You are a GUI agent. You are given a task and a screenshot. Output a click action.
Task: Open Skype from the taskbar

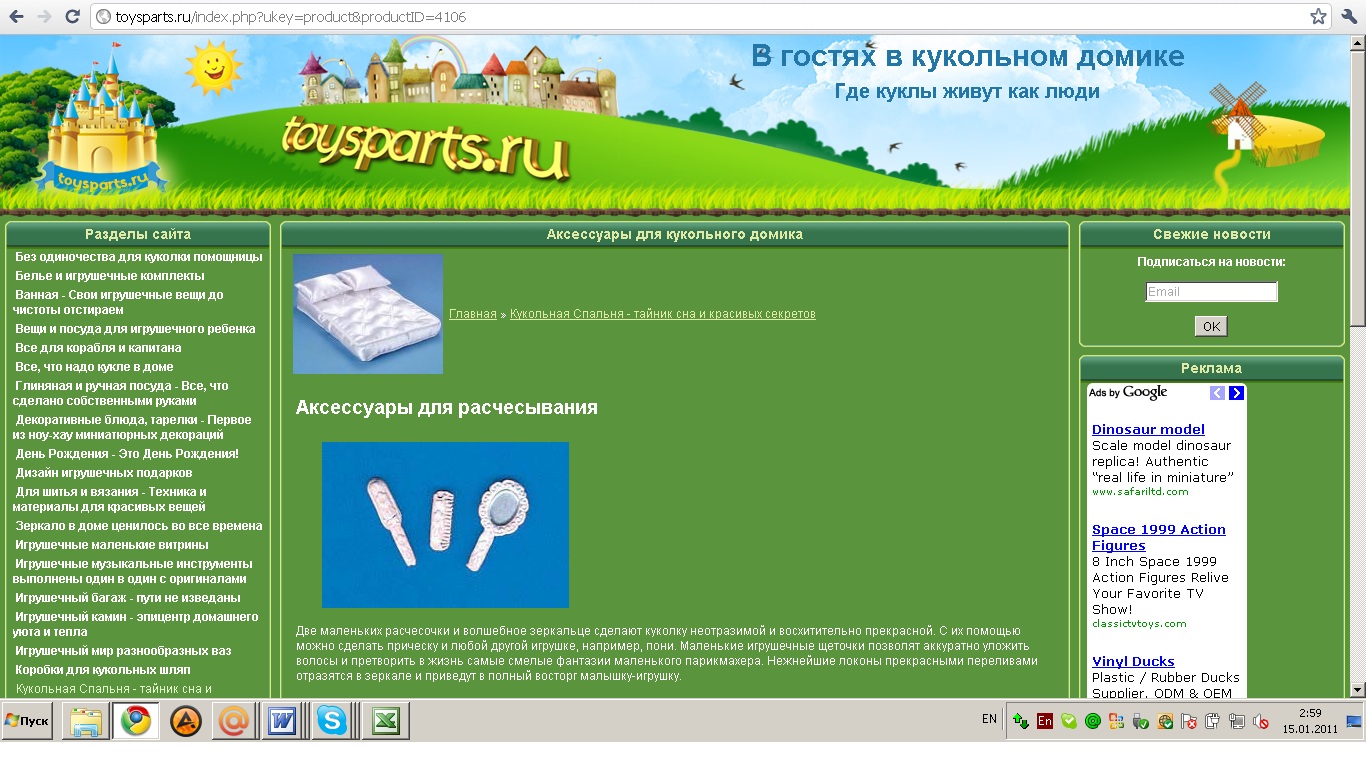tap(336, 721)
